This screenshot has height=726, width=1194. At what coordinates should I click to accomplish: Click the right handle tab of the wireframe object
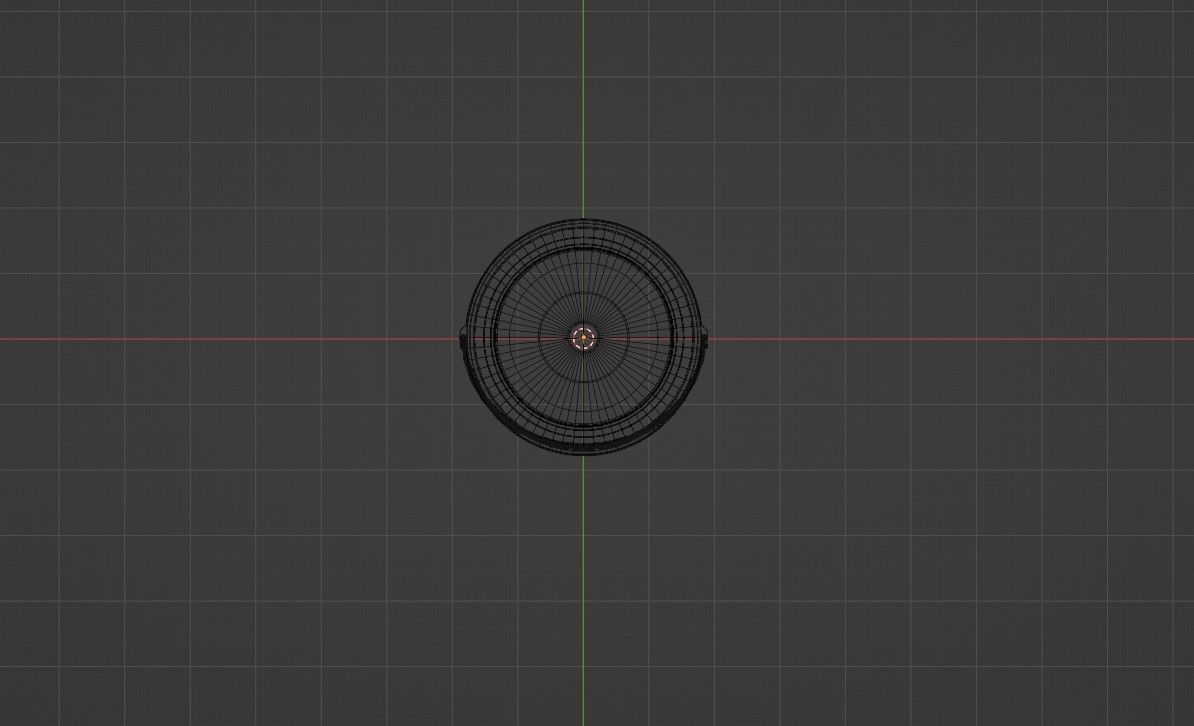[x=705, y=339]
